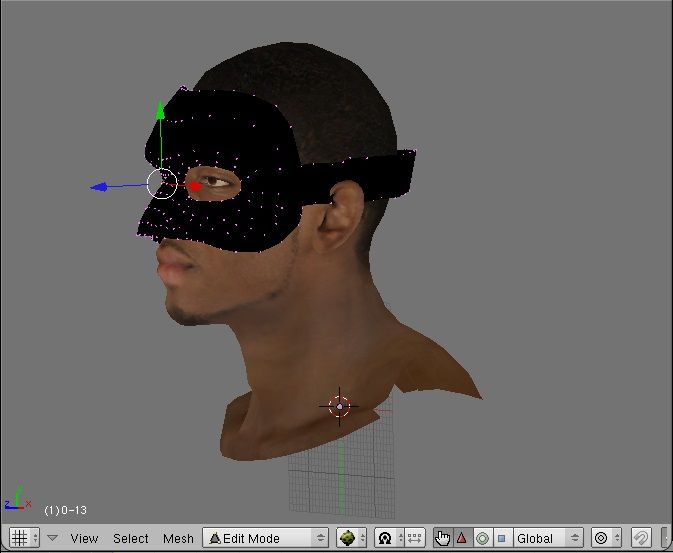This screenshot has width=673, height=553.
Task: Open the Mesh menu
Action: coord(178,538)
